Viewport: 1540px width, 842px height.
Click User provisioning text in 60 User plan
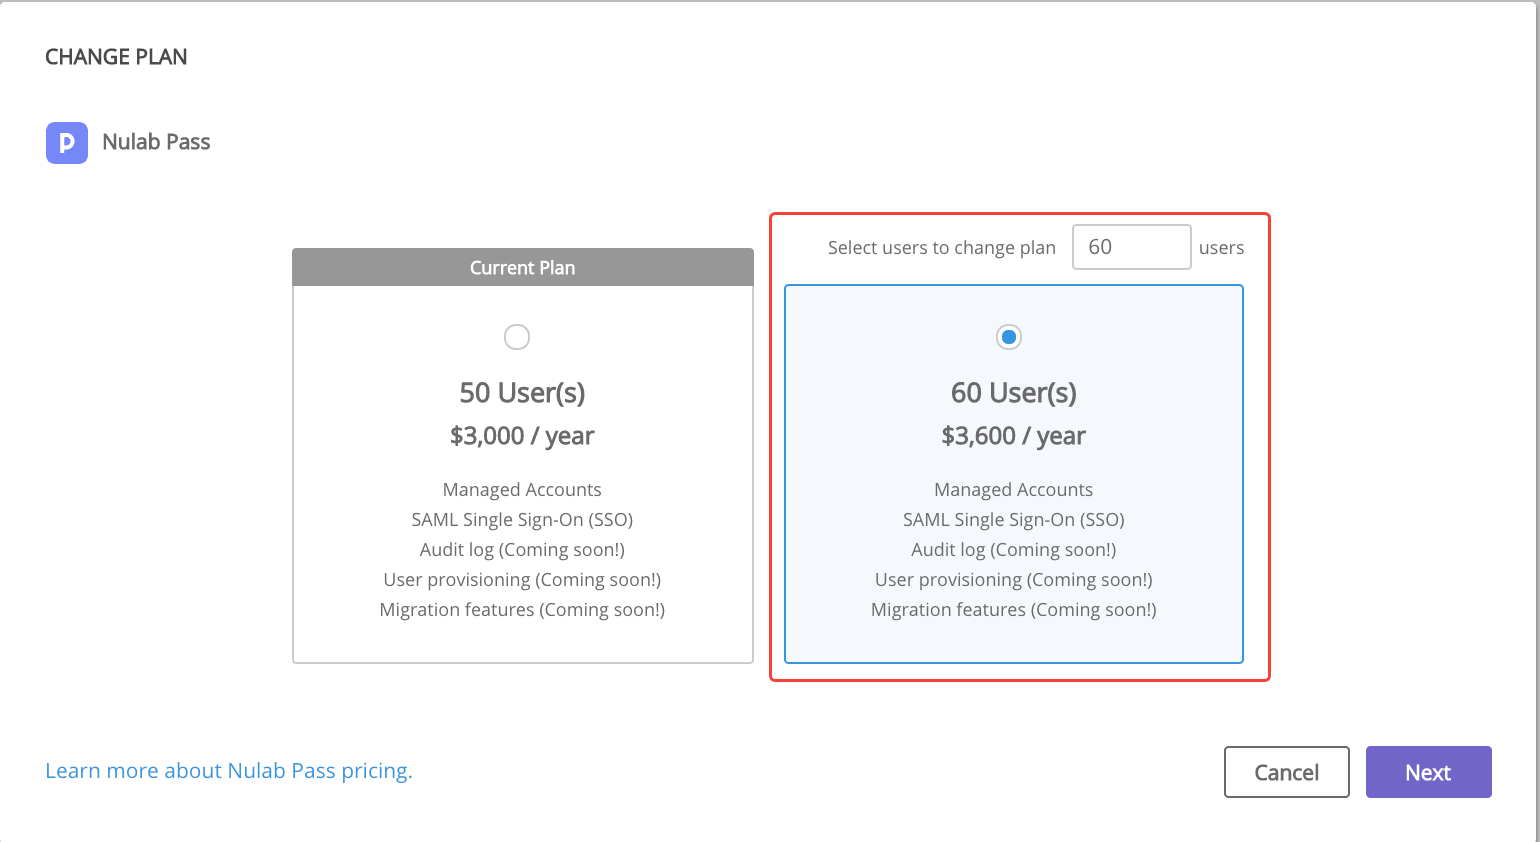[1013, 580]
